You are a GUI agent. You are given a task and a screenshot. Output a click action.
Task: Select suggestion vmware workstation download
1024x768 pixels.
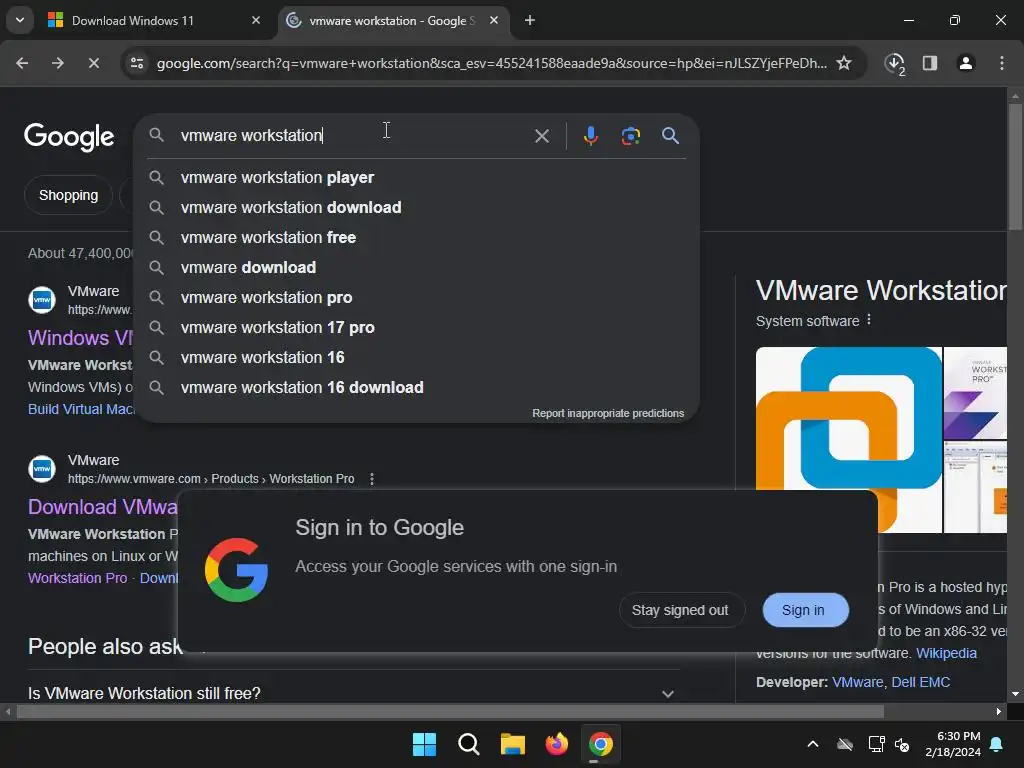click(417, 208)
